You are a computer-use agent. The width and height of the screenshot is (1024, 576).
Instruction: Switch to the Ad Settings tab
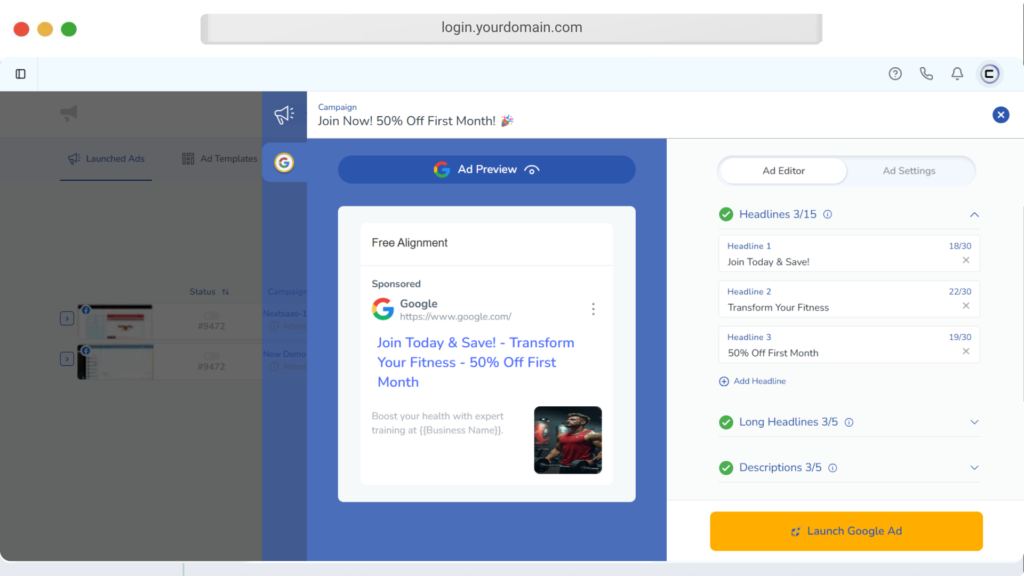[x=908, y=171]
